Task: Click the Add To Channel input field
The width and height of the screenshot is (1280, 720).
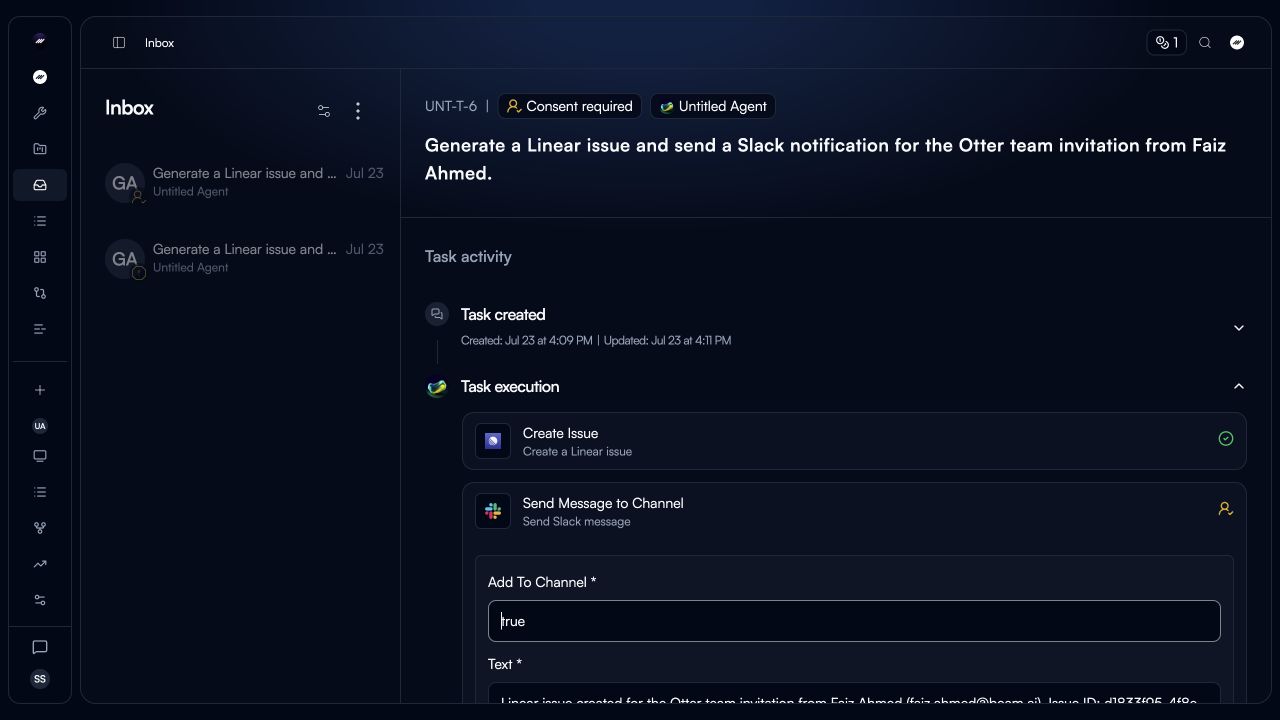Action: click(854, 621)
